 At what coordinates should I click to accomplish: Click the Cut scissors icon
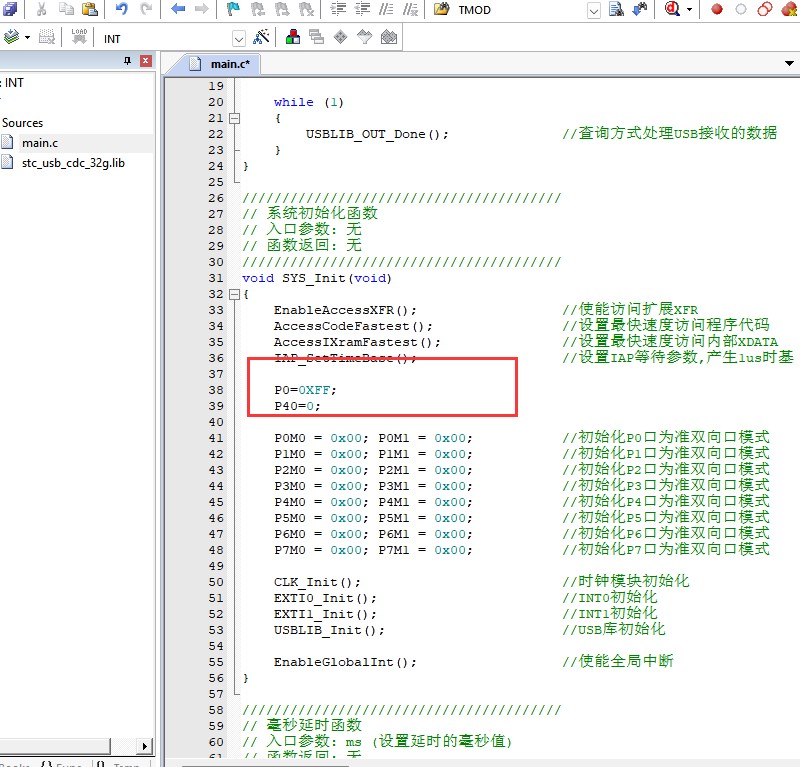[x=42, y=9]
